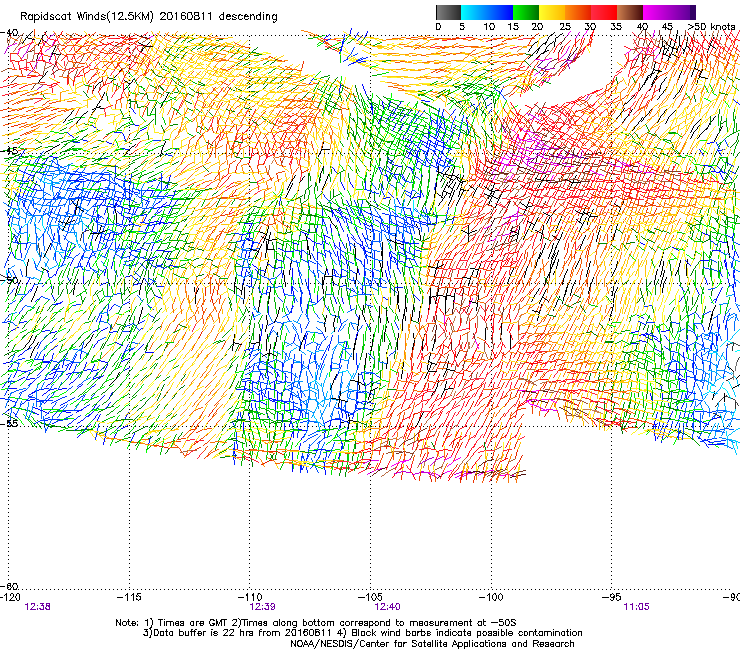740x650 pixels.
Task: Select the '-115' longitude label
Action: point(129,597)
